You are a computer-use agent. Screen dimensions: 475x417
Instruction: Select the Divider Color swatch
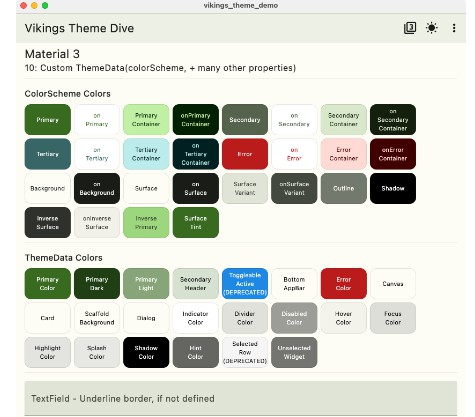tap(245, 318)
